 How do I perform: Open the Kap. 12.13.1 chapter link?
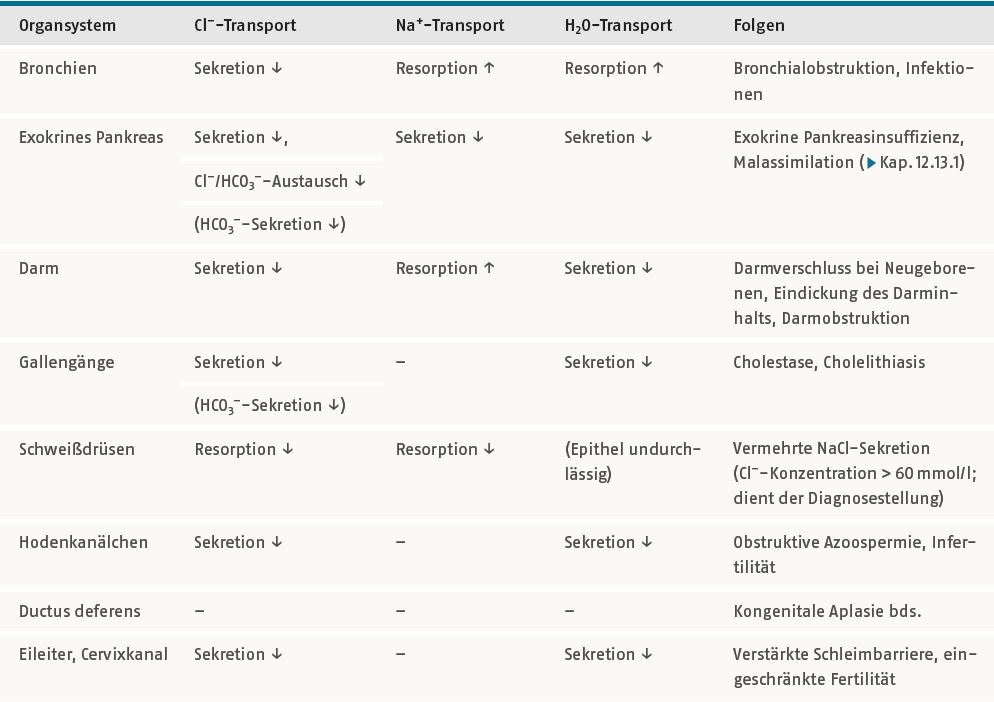915,162
